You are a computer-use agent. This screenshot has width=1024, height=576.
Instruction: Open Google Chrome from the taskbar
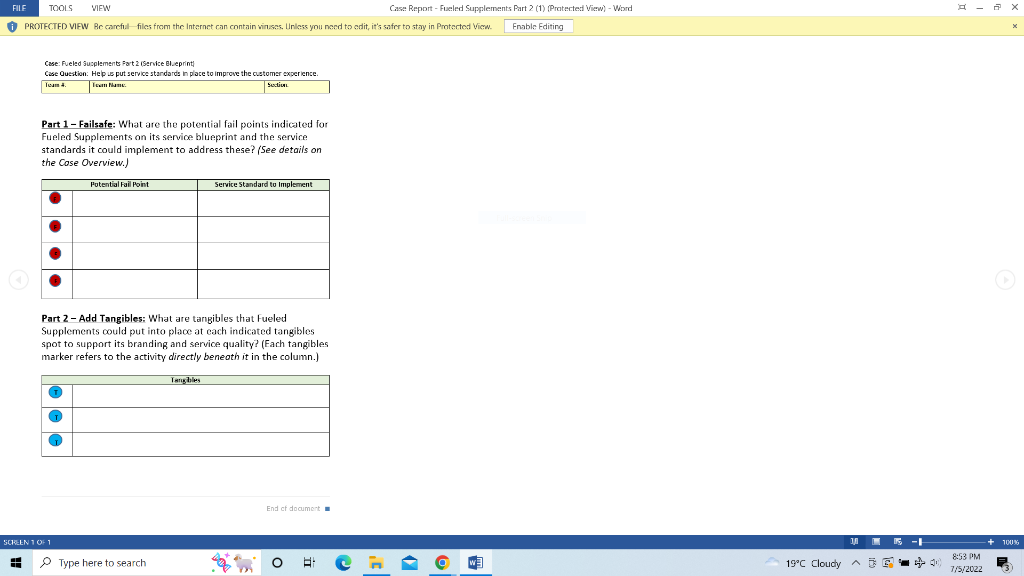point(441,562)
